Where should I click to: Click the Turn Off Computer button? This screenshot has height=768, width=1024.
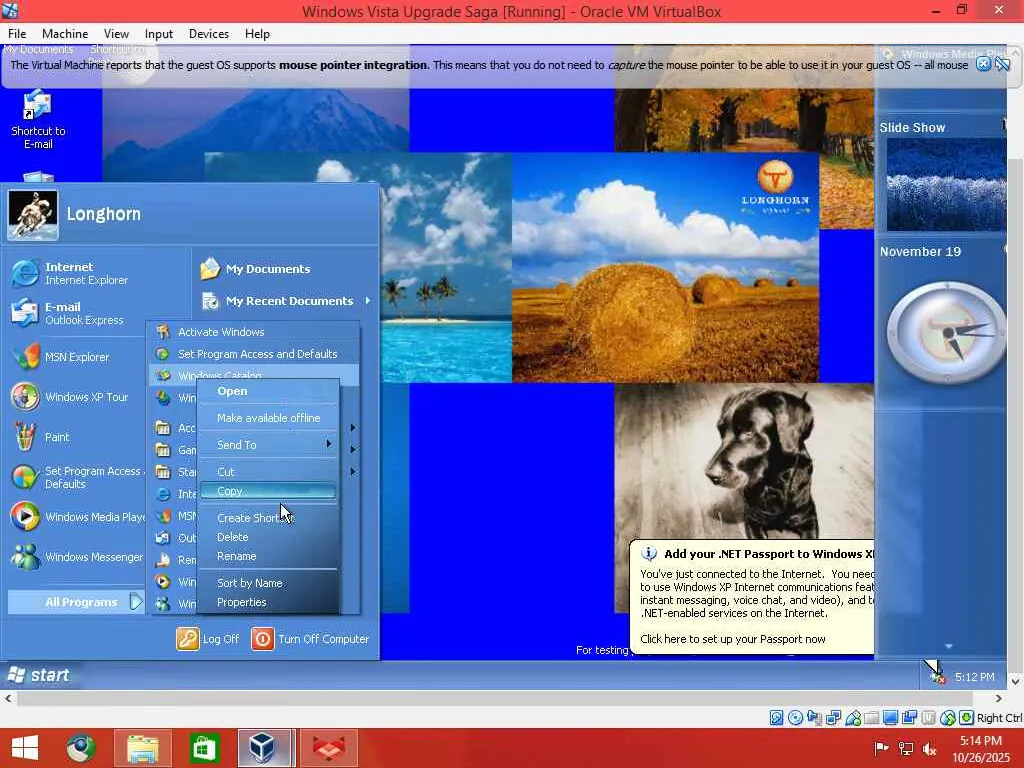coord(311,639)
